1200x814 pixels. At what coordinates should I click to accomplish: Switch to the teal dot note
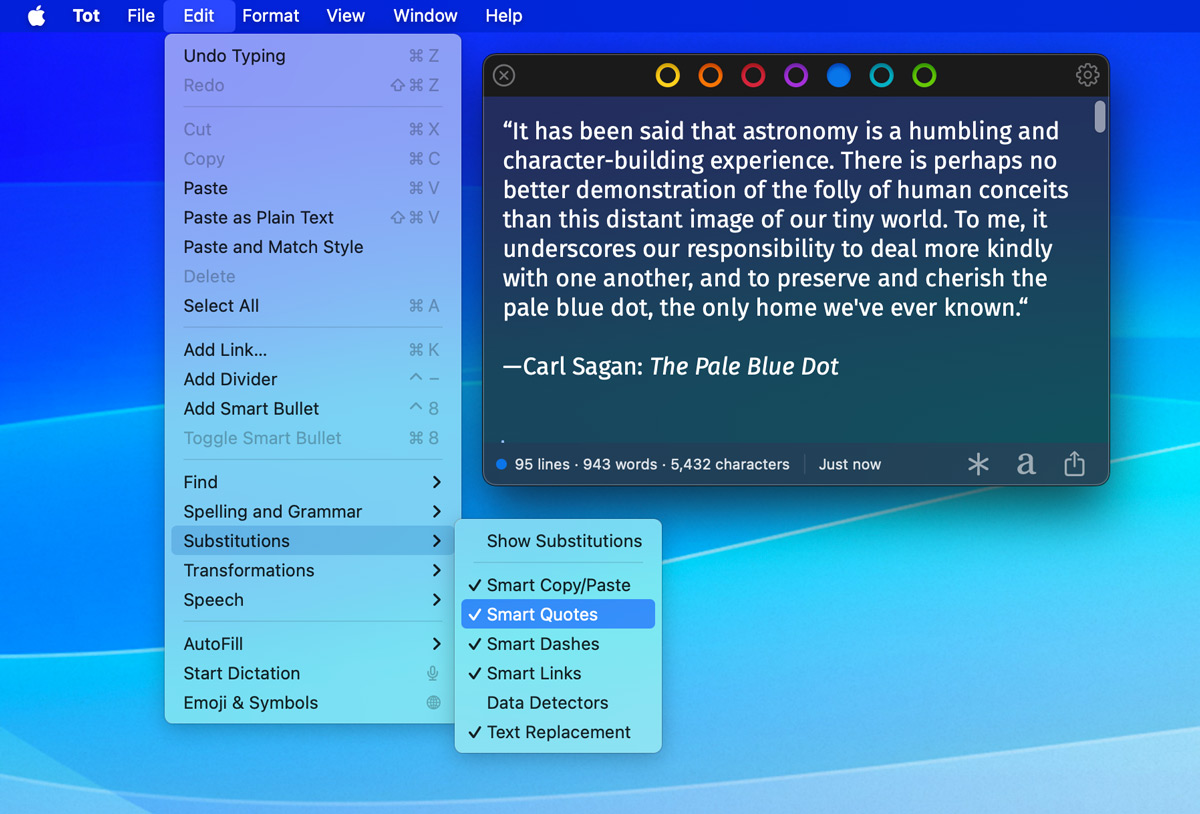[x=881, y=75]
